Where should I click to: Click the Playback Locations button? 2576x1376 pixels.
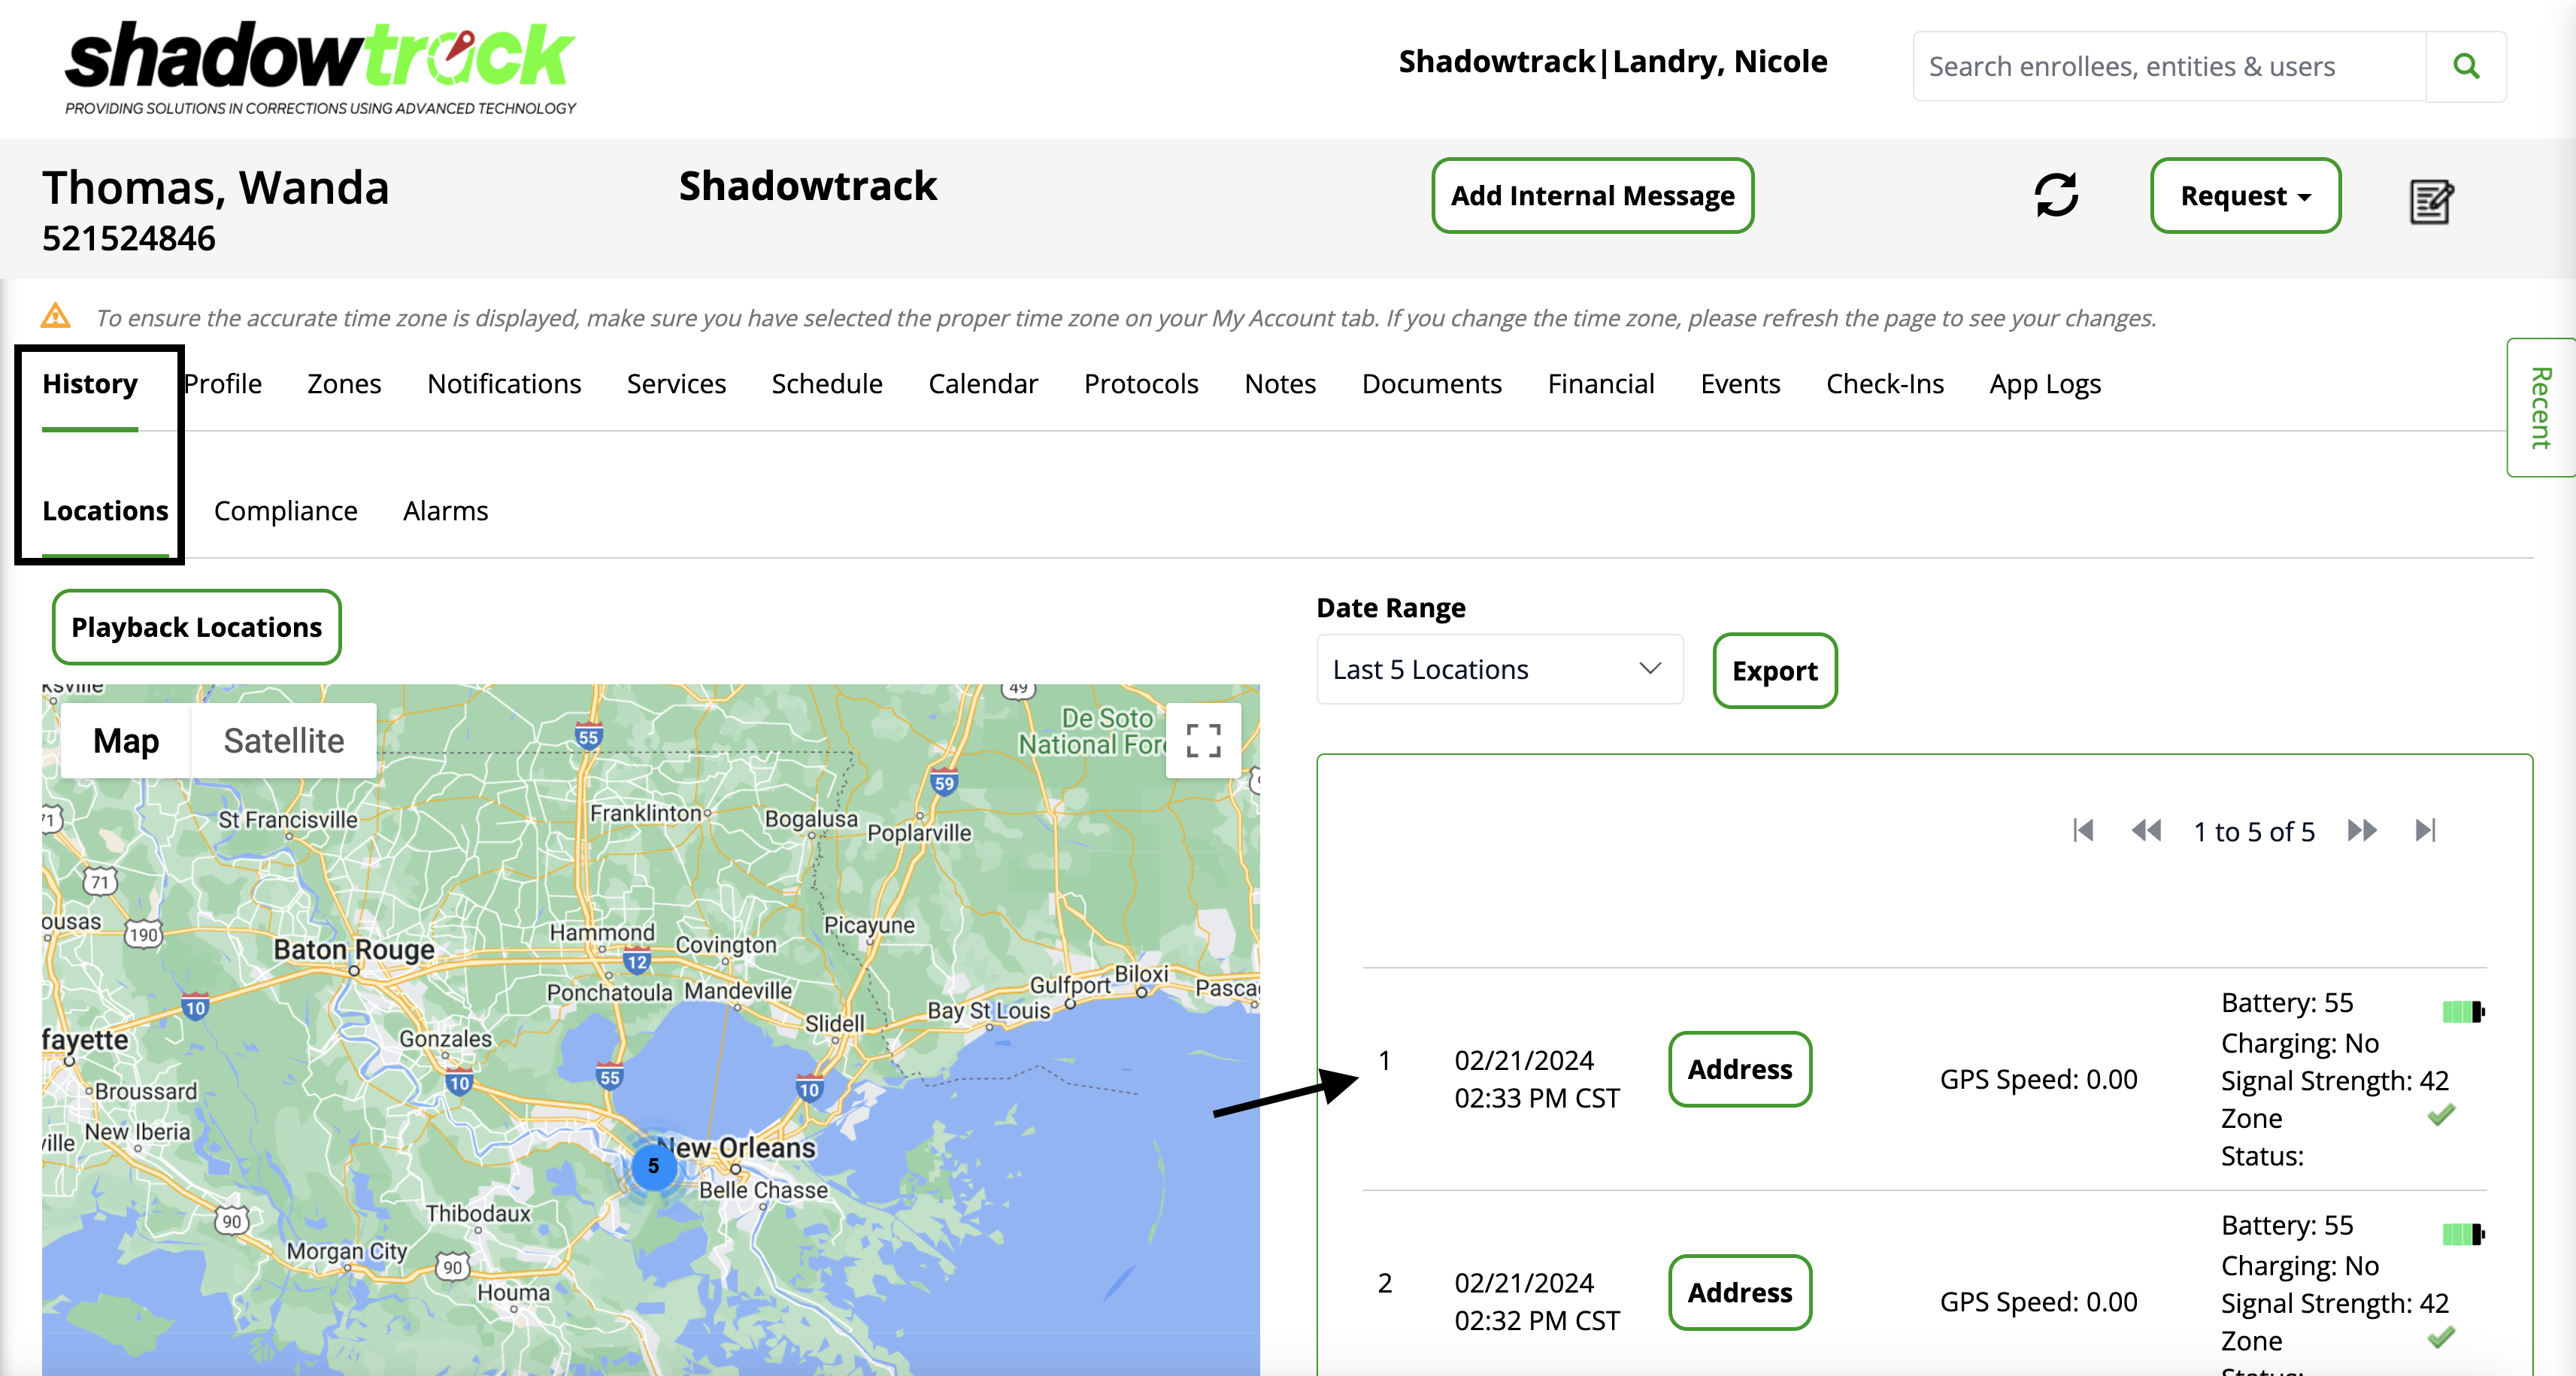click(196, 627)
